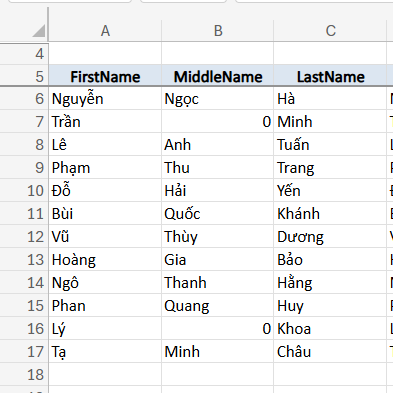Select the cell containing Hải
Image resolution: width=393 pixels, height=393 pixels.
(218, 191)
